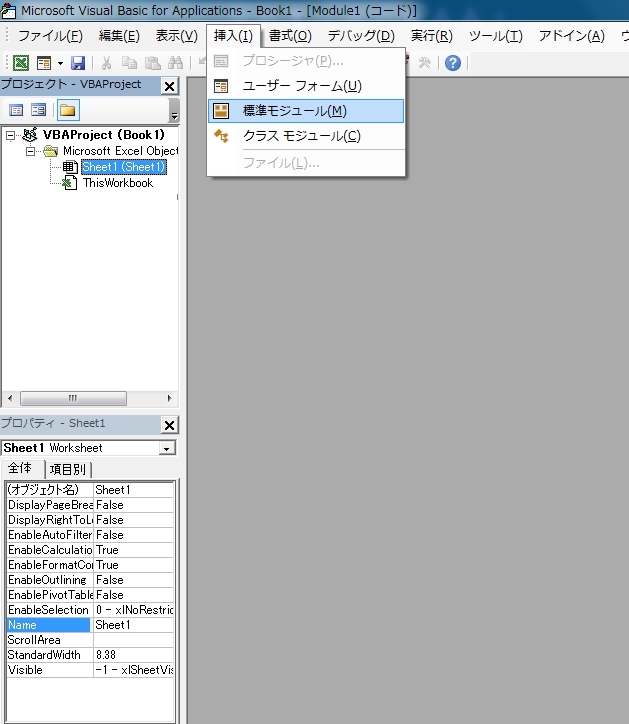The width and height of the screenshot is (629, 724).
Task: Select the highlighted Name property label
Action: [x=48, y=625]
